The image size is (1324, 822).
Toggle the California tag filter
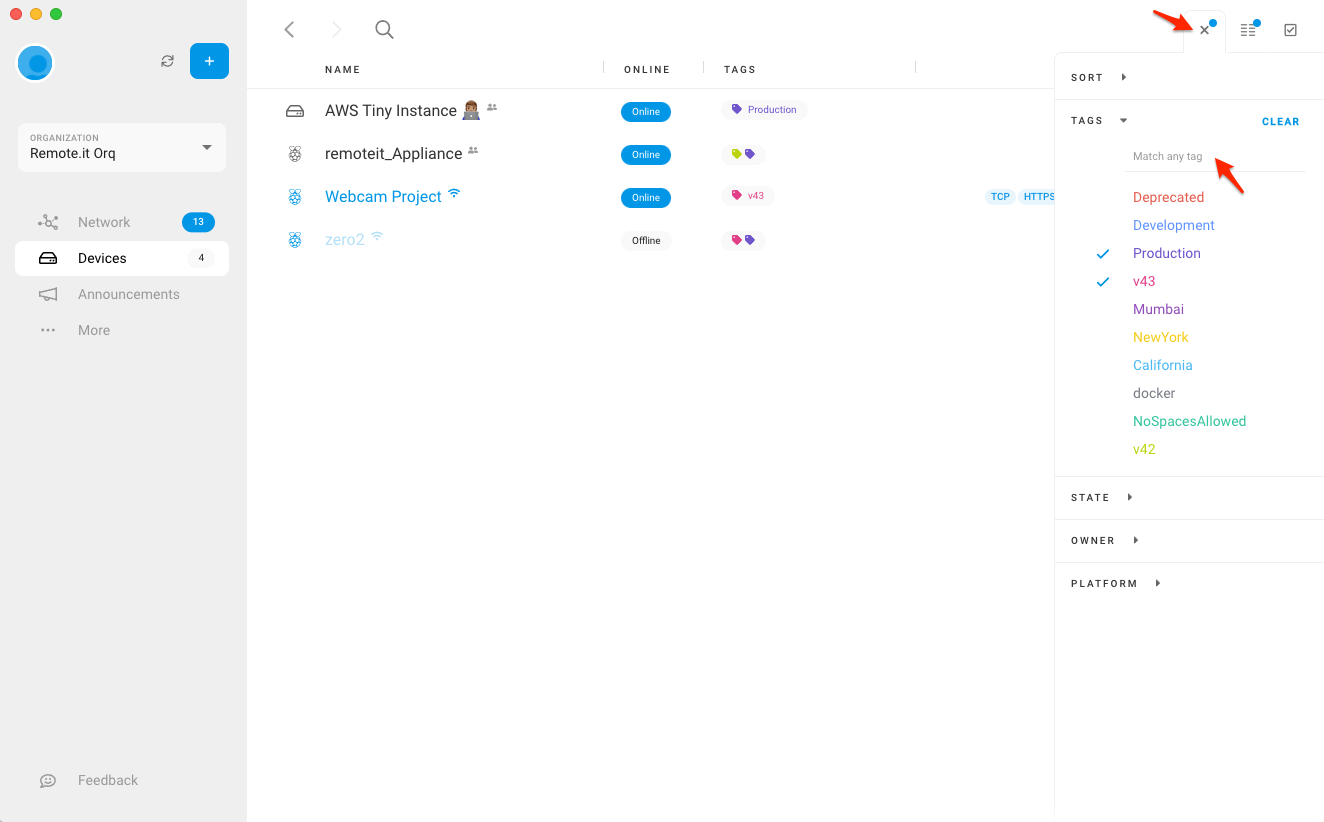1163,365
